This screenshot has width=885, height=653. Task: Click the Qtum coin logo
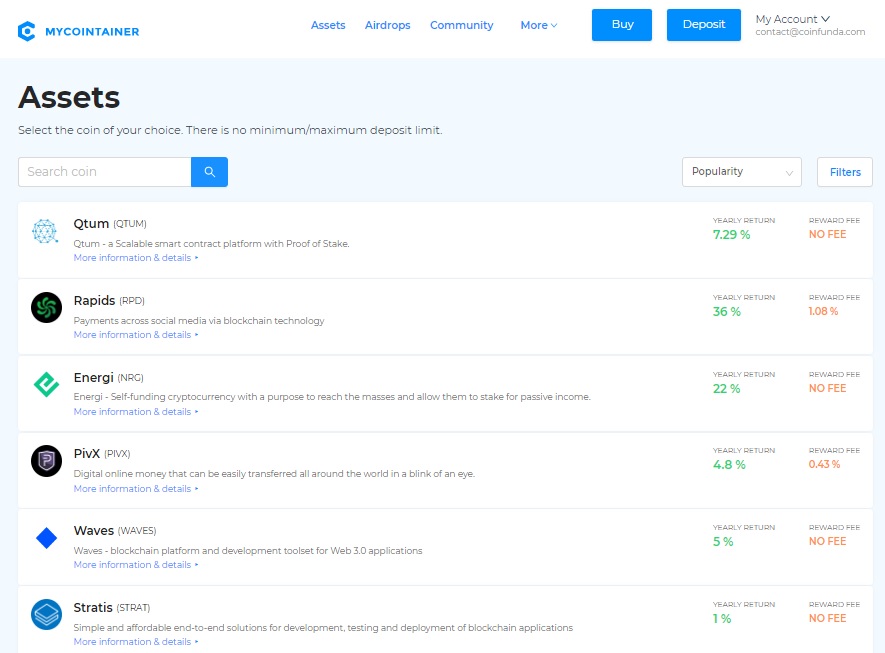click(x=45, y=231)
